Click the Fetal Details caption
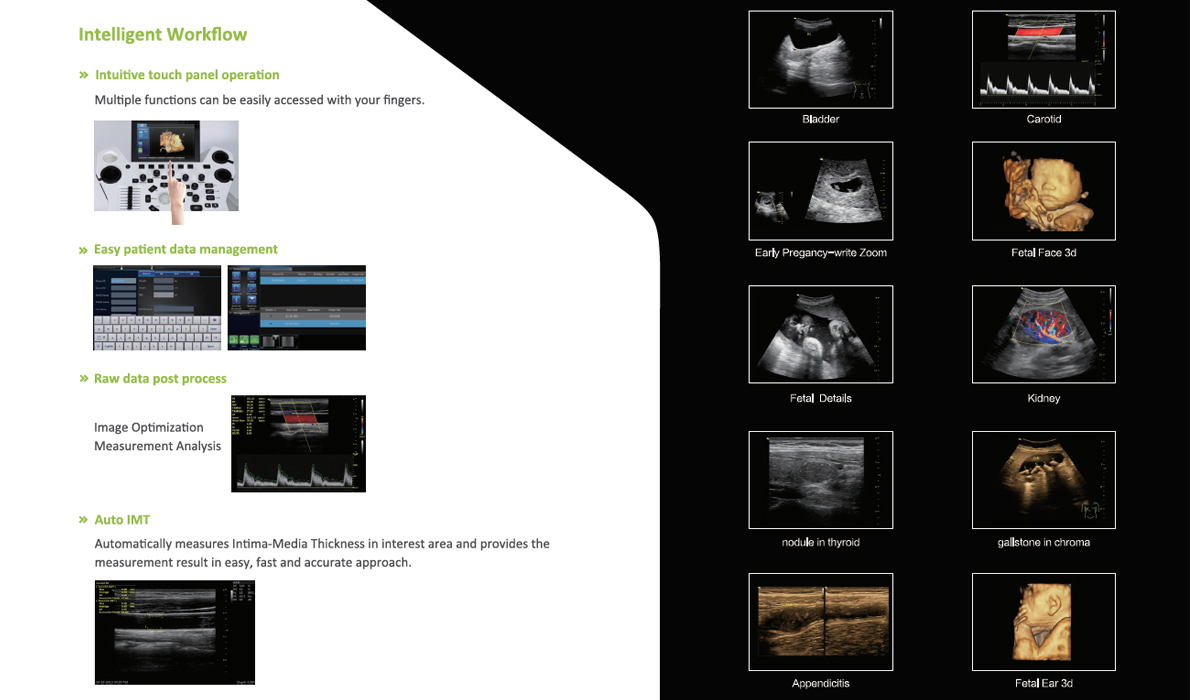1190x700 pixels. [x=820, y=398]
